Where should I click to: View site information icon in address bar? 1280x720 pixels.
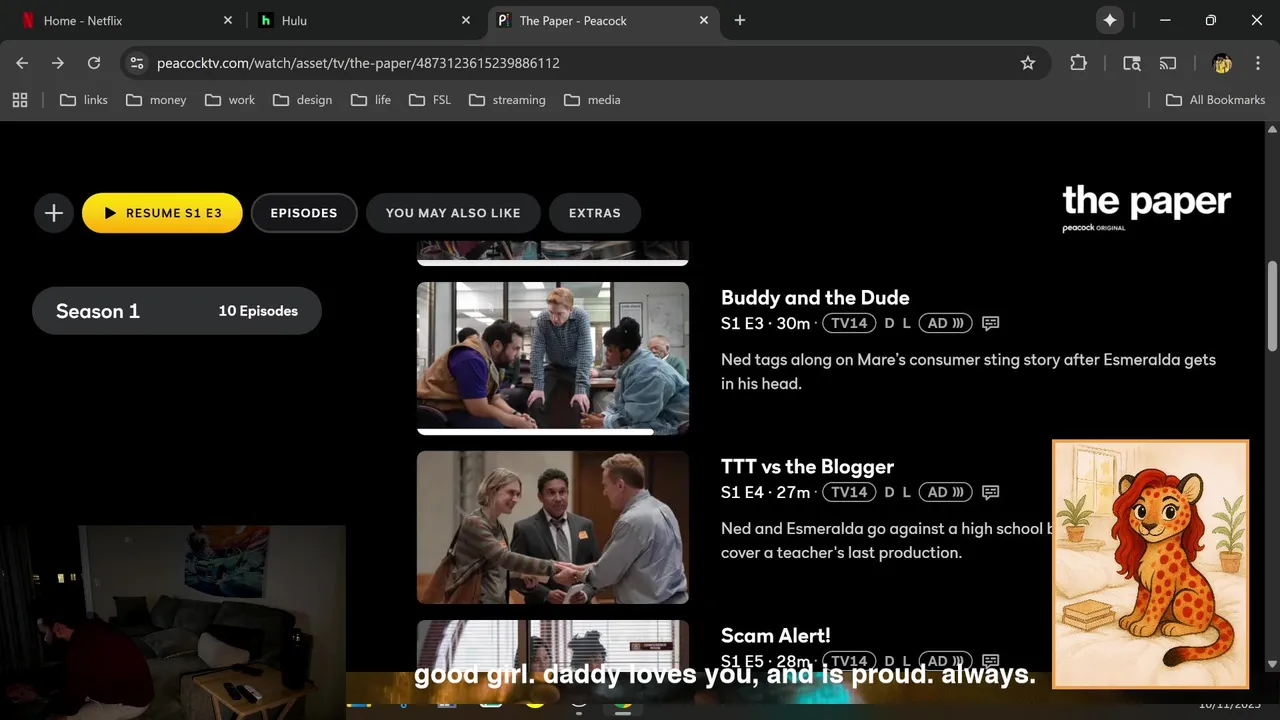[137, 63]
